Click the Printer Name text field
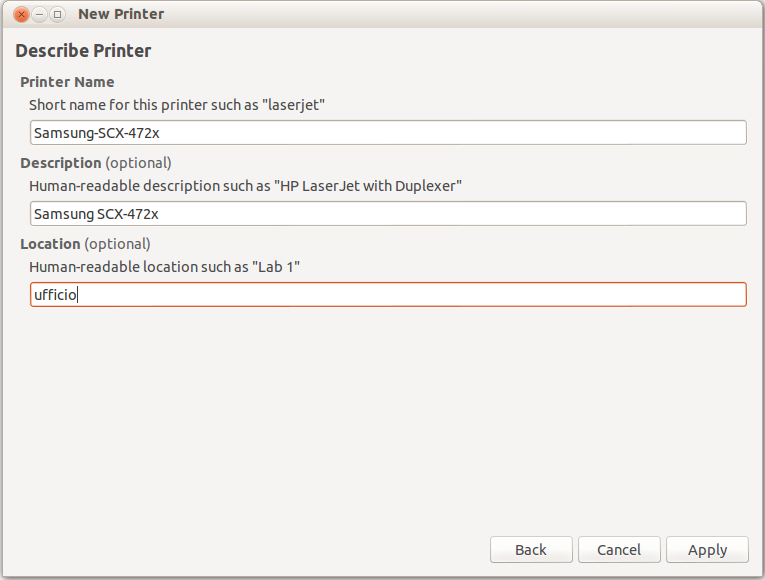The height and width of the screenshot is (580, 765). click(388, 133)
